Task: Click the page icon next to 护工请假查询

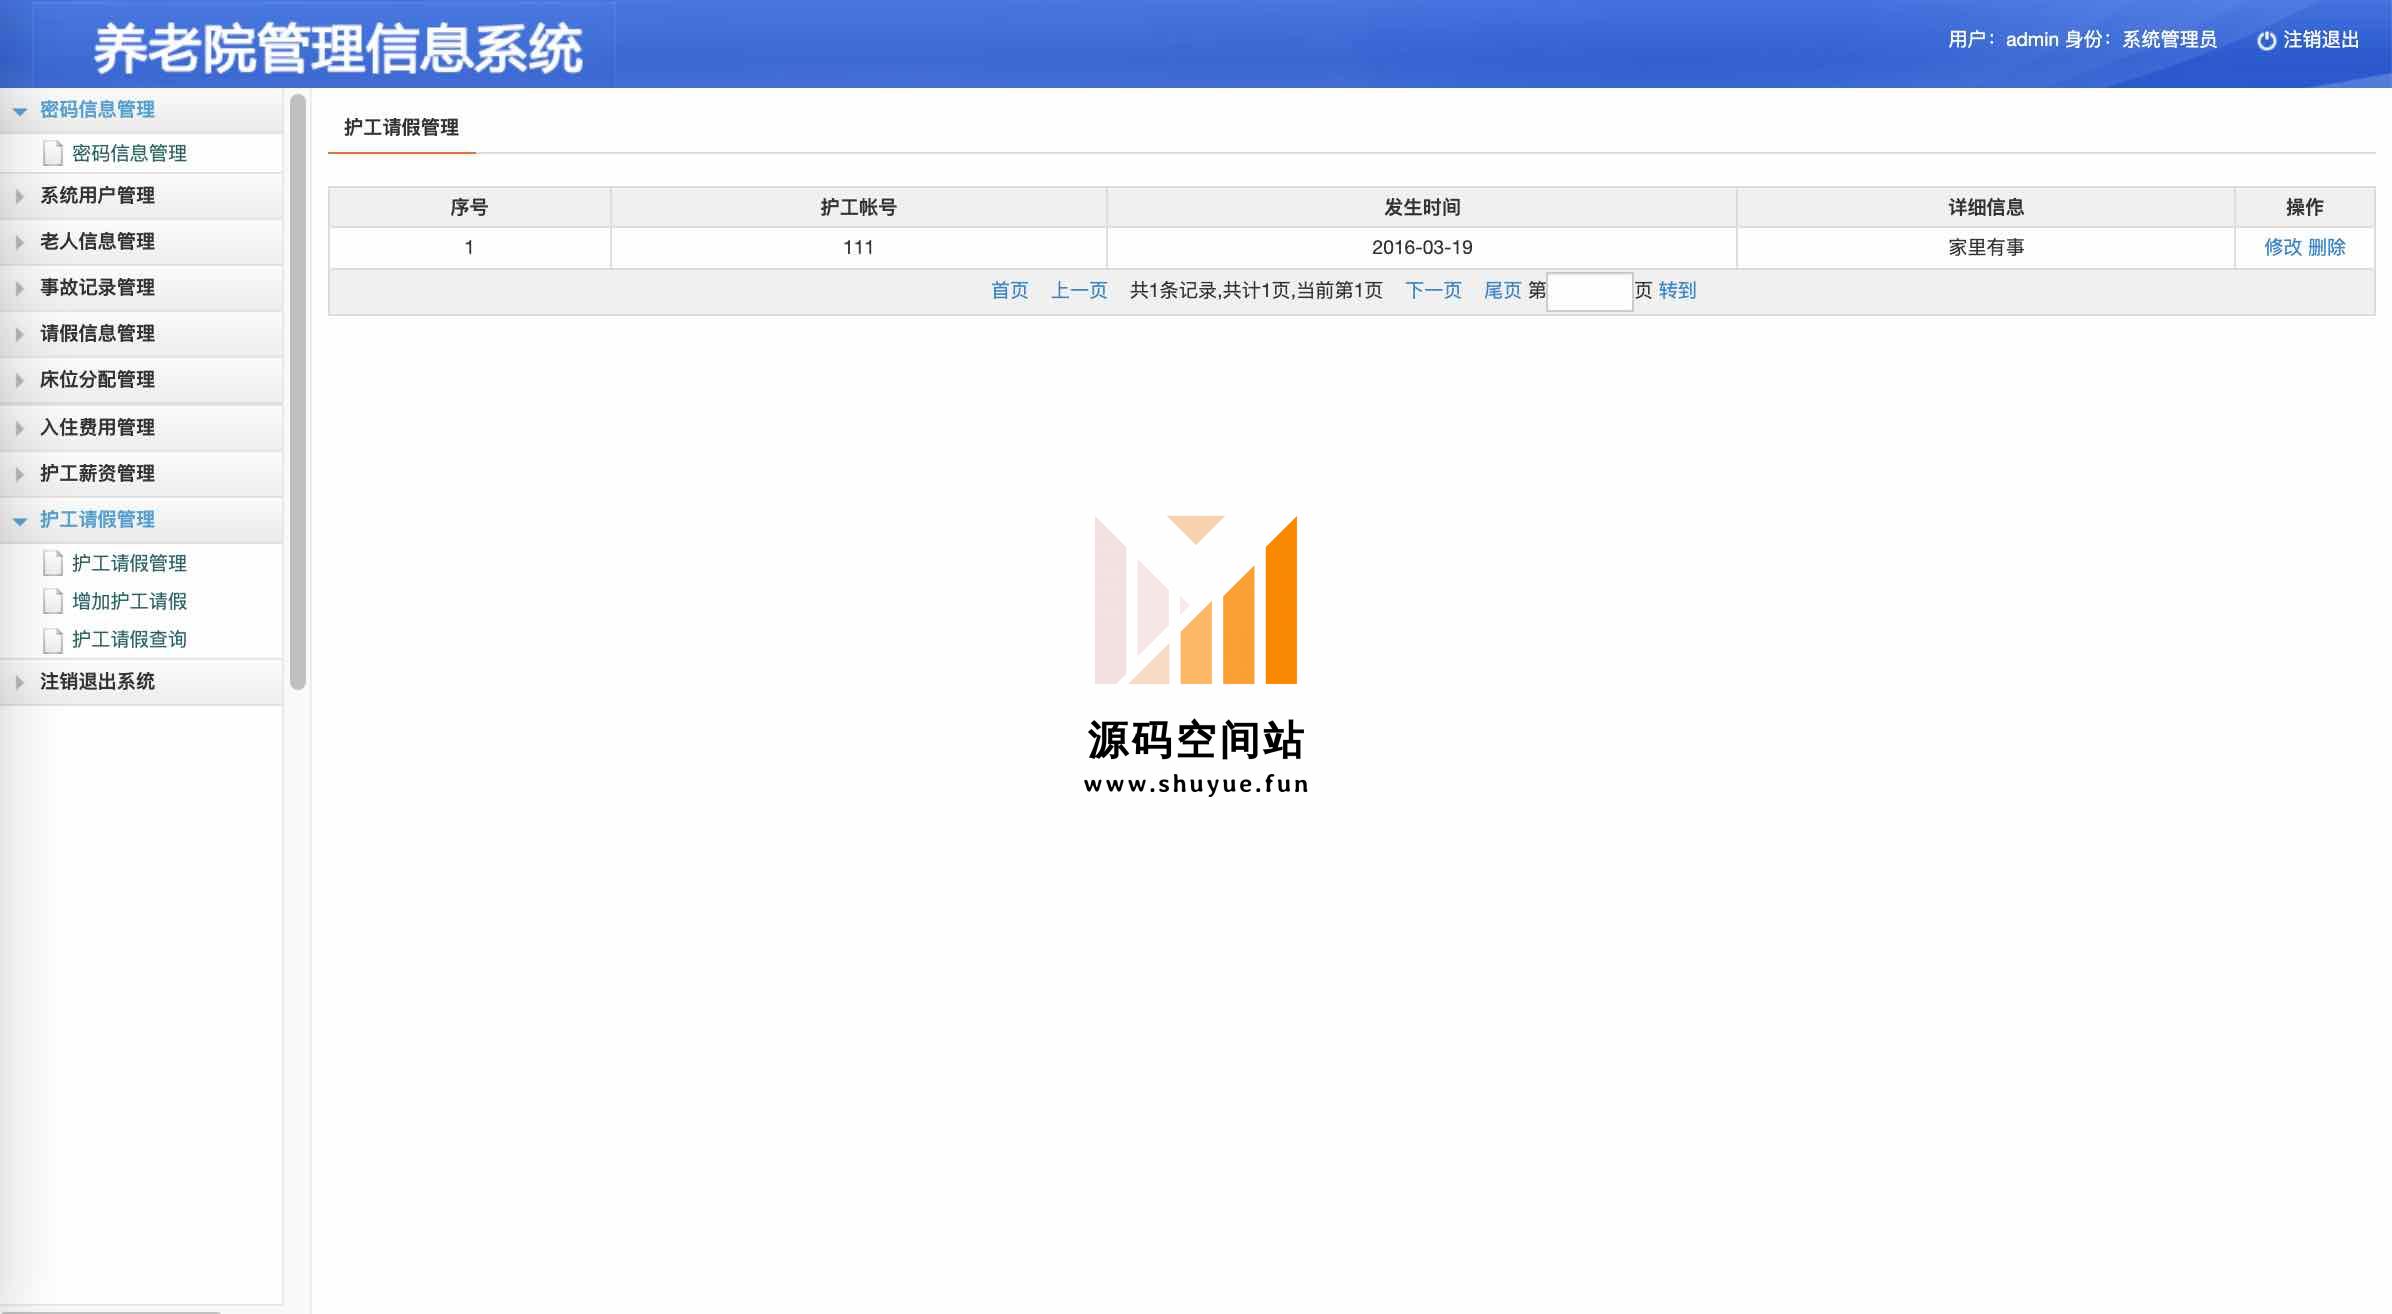Action: (x=53, y=639)
